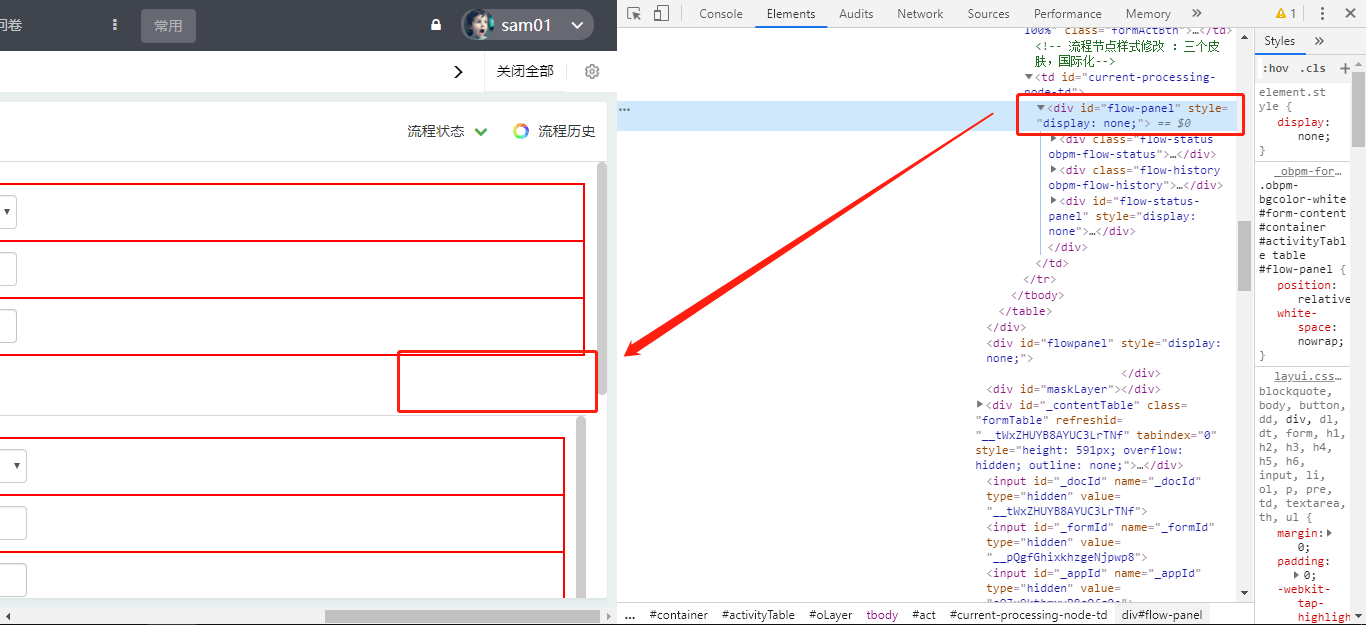Click the 常用 button in the header

pyautogui.click(x=168, y=26)
